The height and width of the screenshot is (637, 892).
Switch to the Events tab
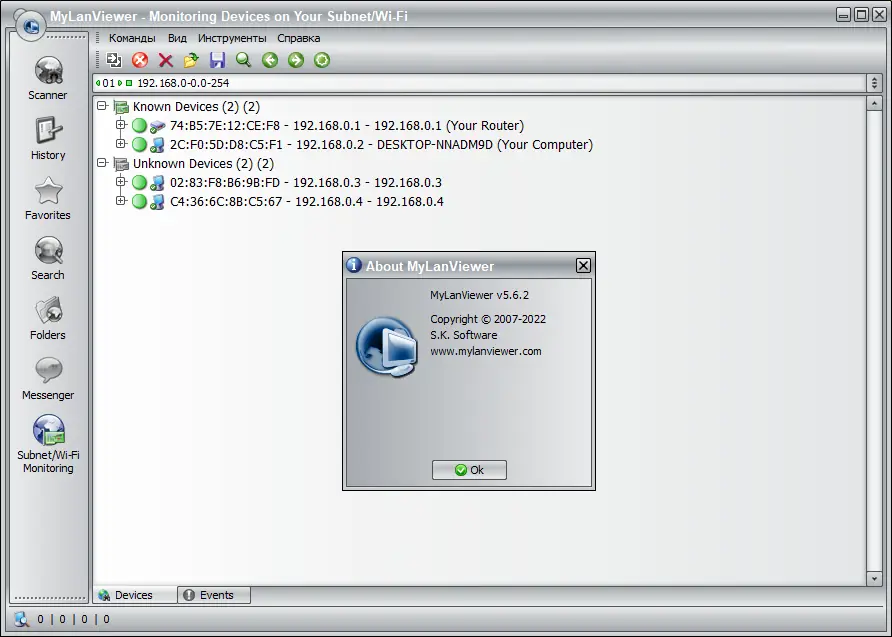[214, 595]
